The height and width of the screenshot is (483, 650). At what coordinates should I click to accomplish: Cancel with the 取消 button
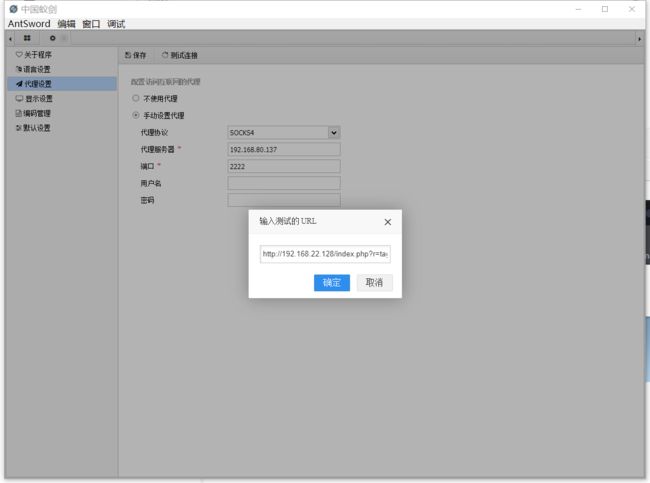coord(374,283)
